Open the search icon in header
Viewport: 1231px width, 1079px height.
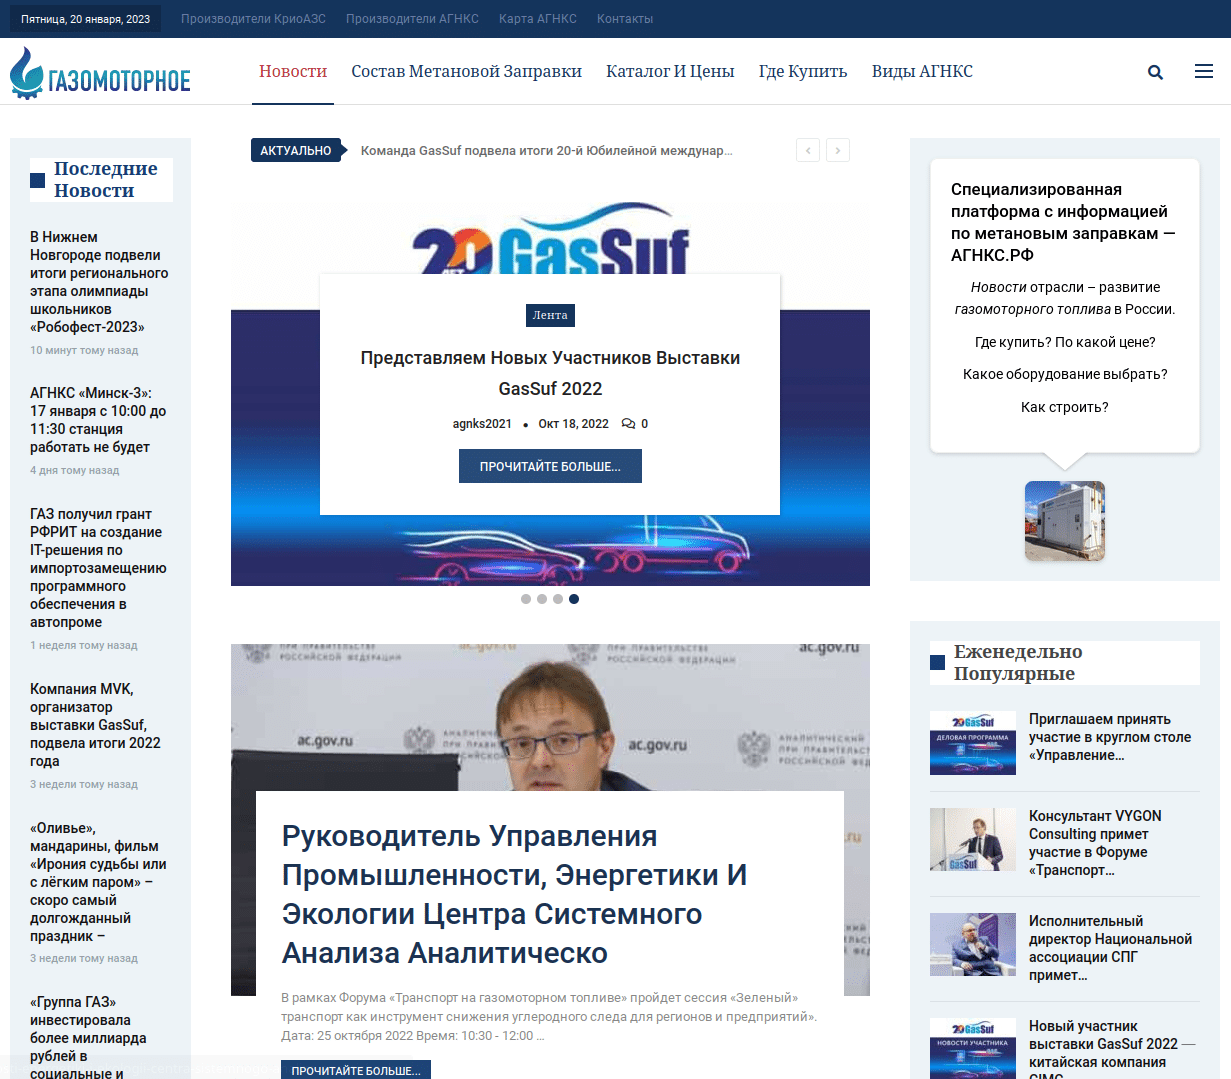1155,72
